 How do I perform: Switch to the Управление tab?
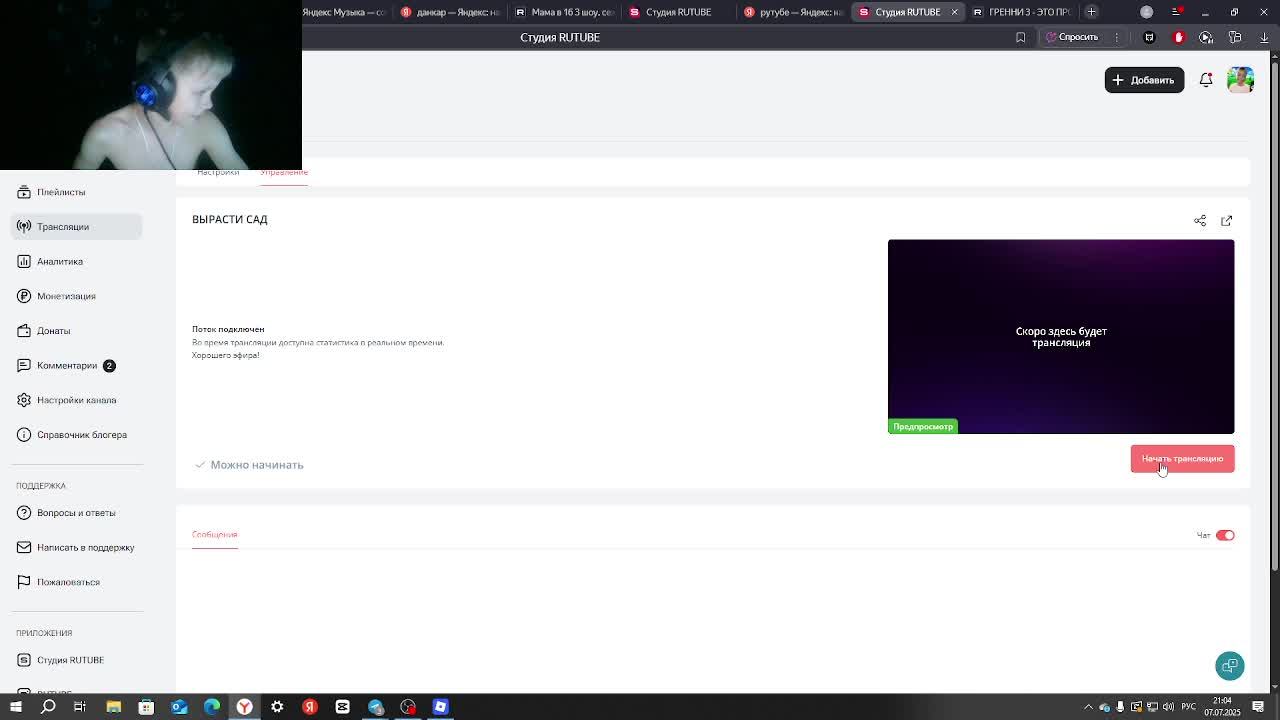pos(284,172)
